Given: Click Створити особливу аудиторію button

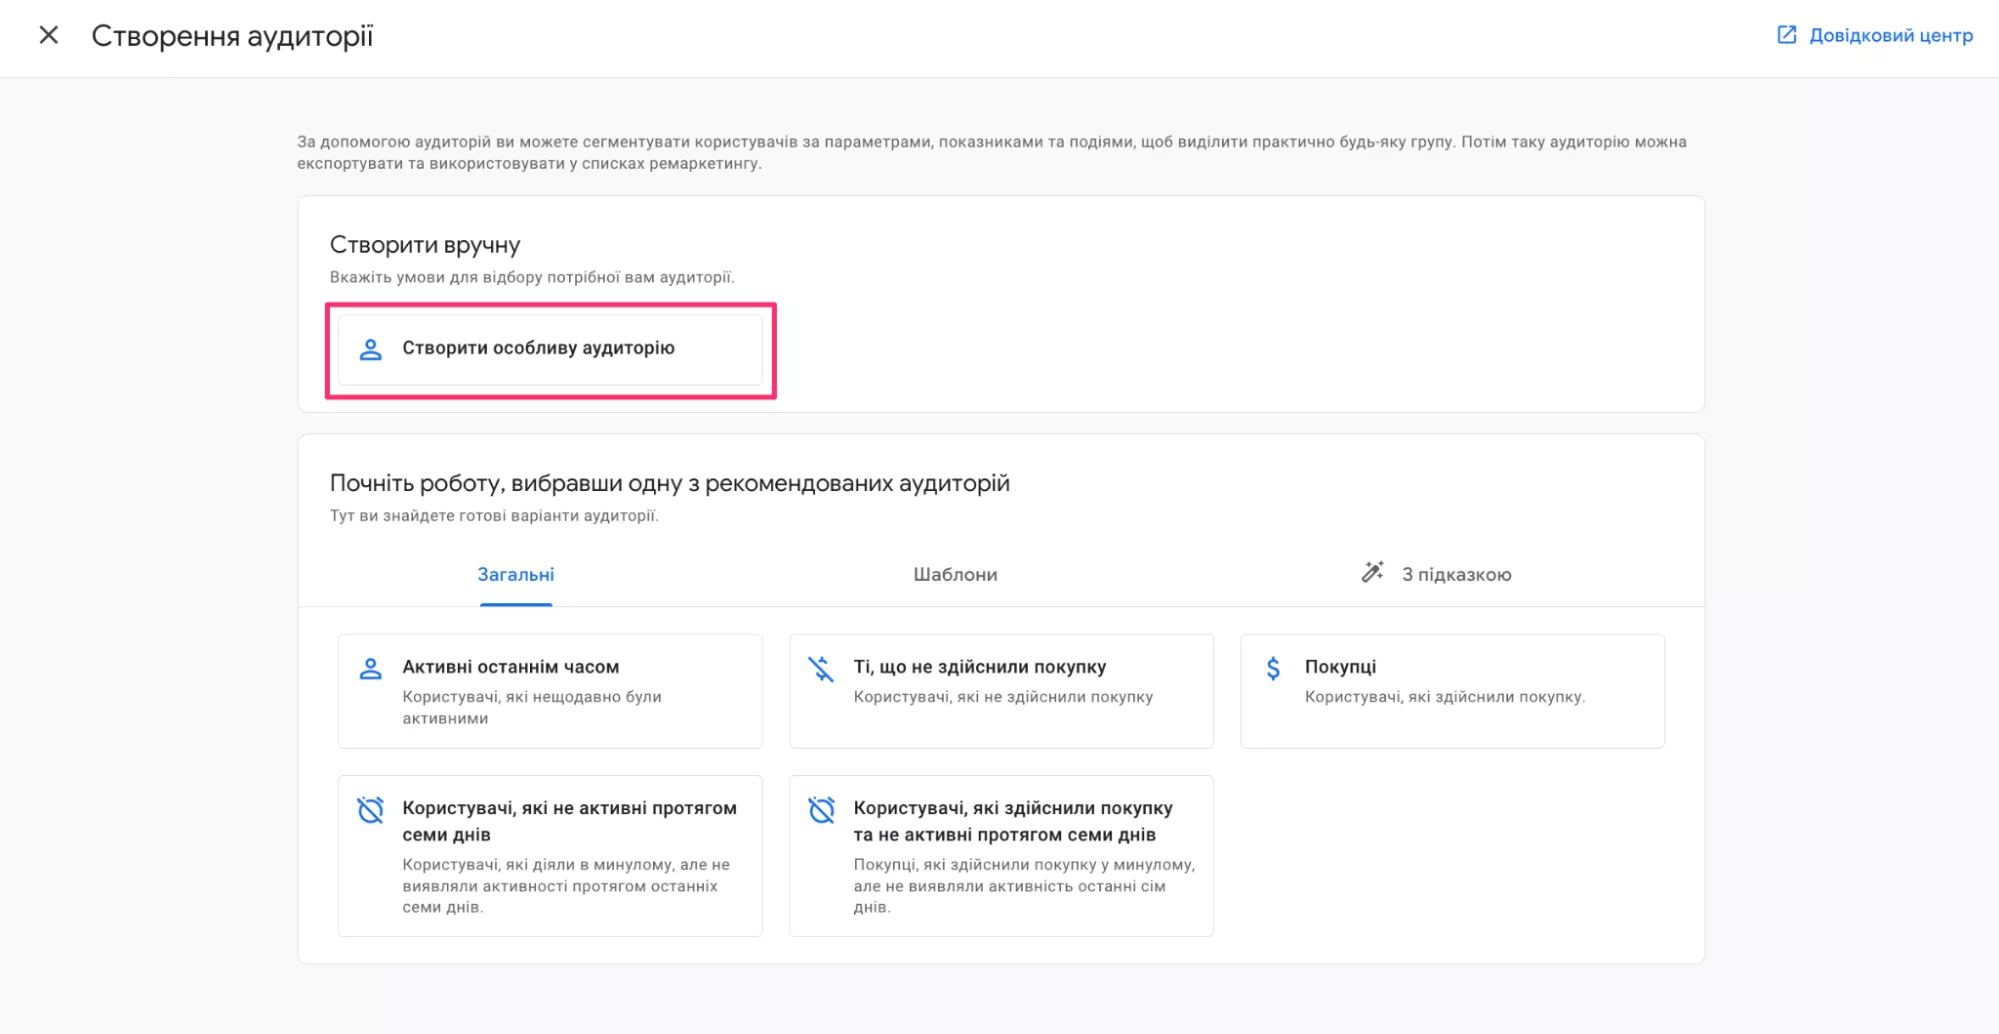Looking at the screenshot, I should 550,349.
